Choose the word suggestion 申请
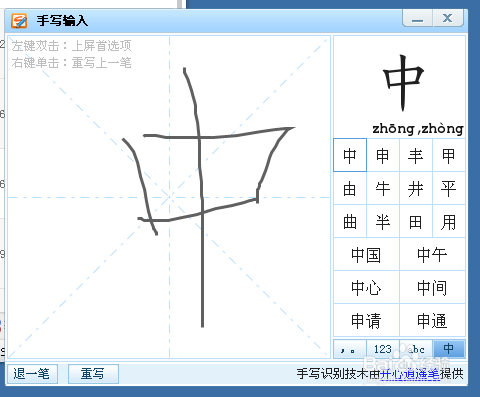 coord(366,320)
